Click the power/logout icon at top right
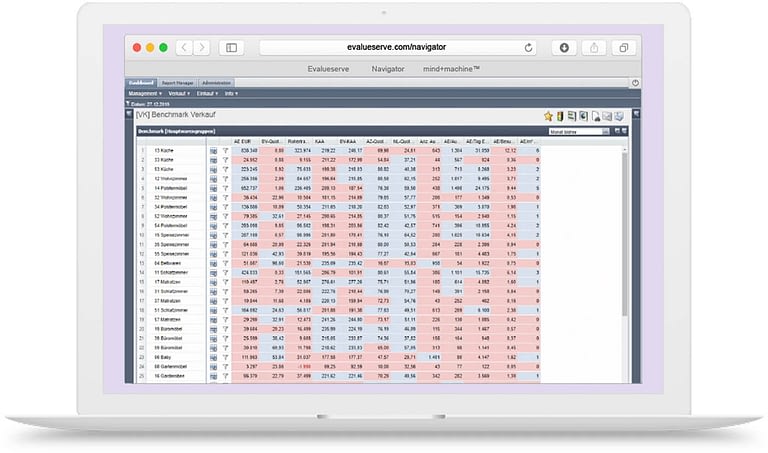The height and width of the screenshot is (453, 768). click(635, 83)
